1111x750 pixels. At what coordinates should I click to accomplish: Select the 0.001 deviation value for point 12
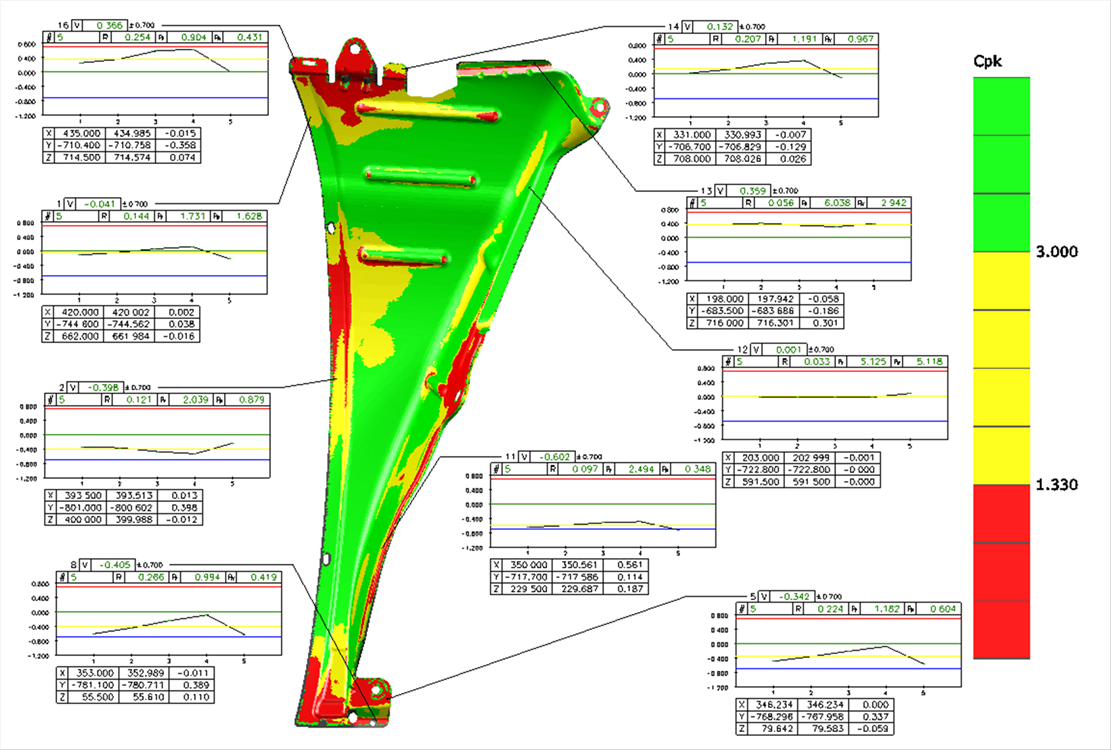click(x=783, y=349)
